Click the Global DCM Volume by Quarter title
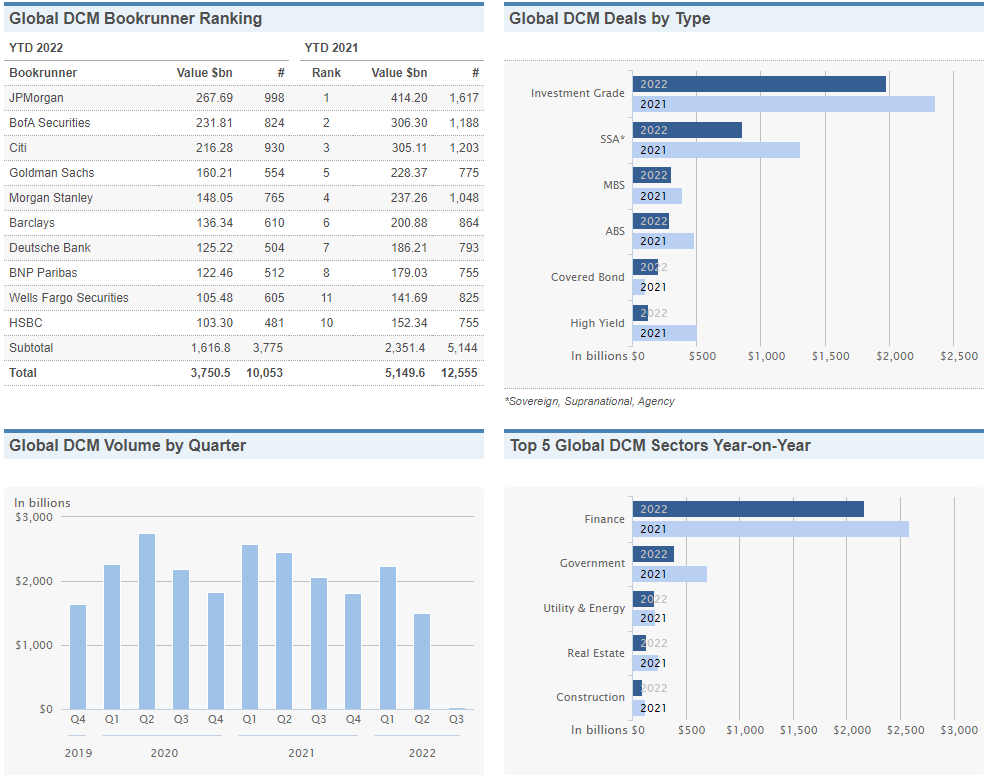Image resolution: width=991 pixels, height=779 pixels. coord(128,445)
